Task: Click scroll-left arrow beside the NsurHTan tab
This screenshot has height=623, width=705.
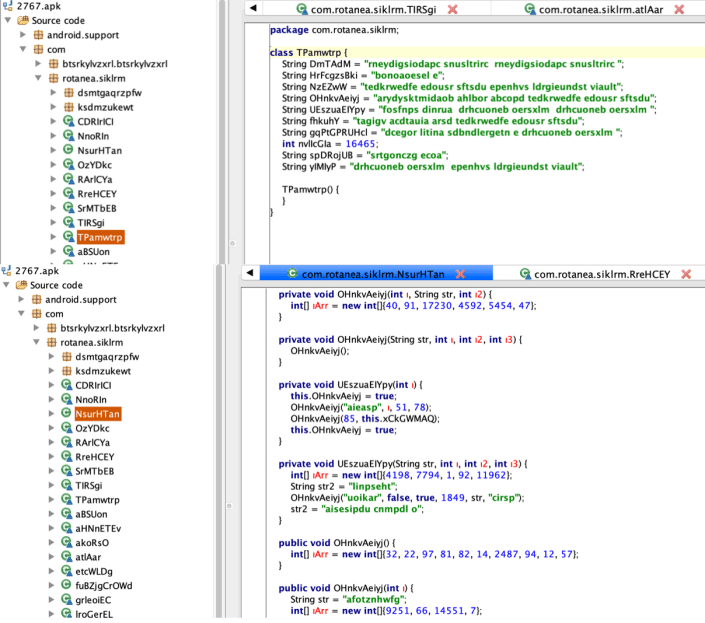Action: click(x=252, y=273)
